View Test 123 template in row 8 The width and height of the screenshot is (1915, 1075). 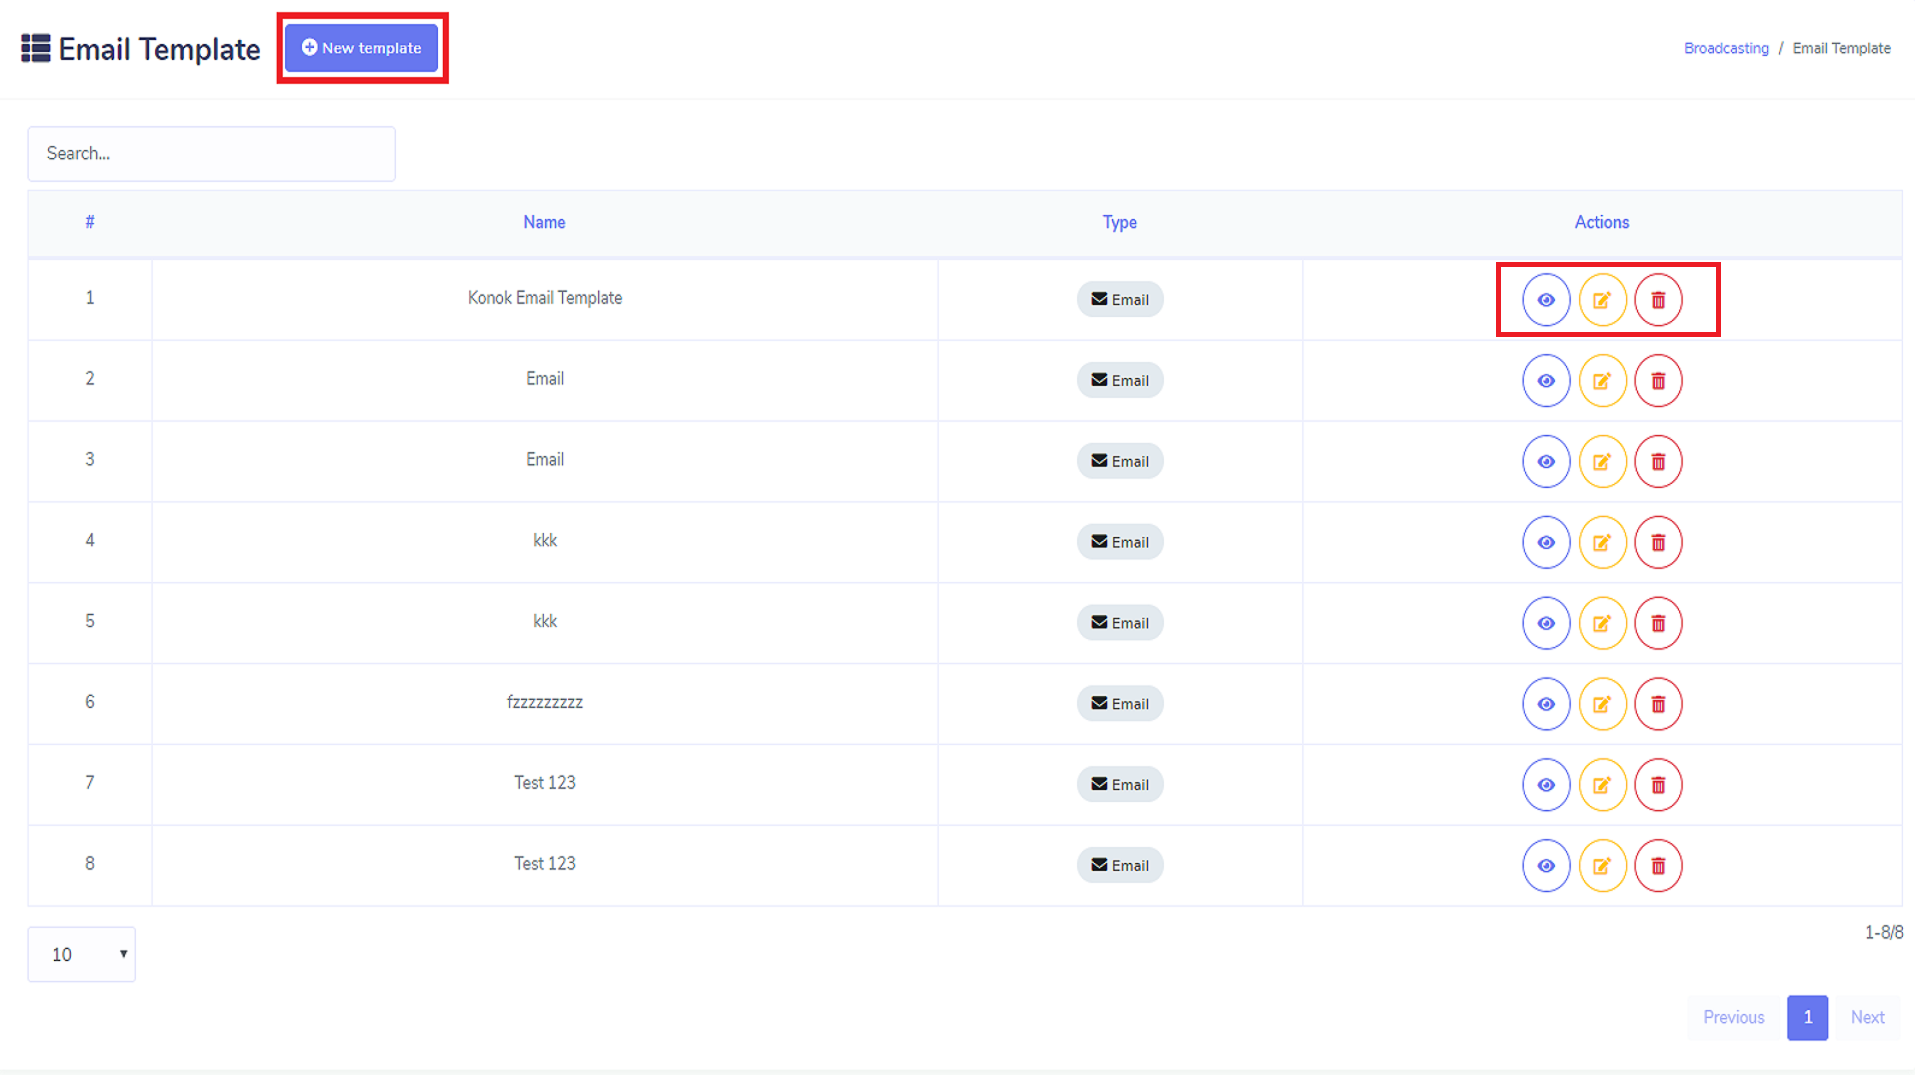(1546, 866)
